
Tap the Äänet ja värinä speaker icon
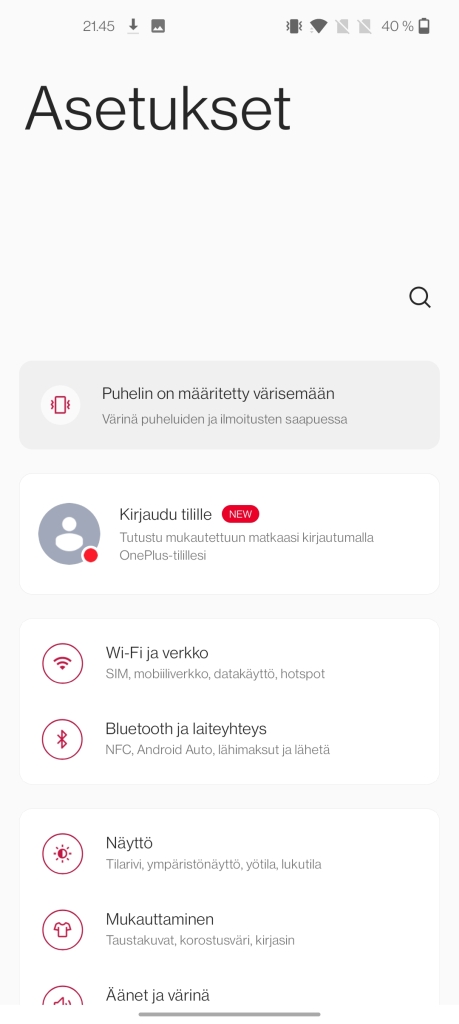[63, 996]
